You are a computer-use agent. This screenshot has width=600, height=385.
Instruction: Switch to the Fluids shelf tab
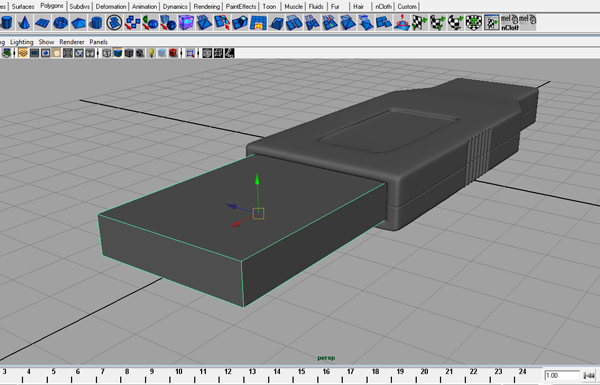pos(316,7)
